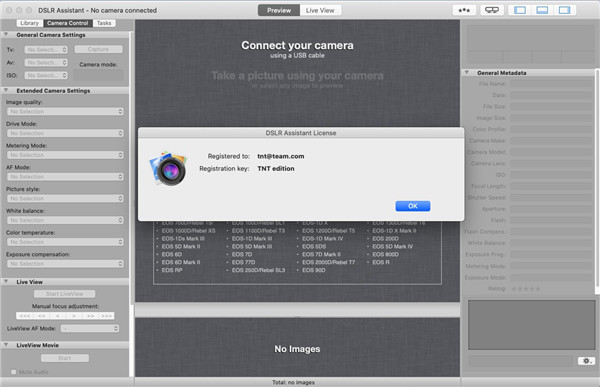Select the Camera Control tab

(x=68, y=23)
